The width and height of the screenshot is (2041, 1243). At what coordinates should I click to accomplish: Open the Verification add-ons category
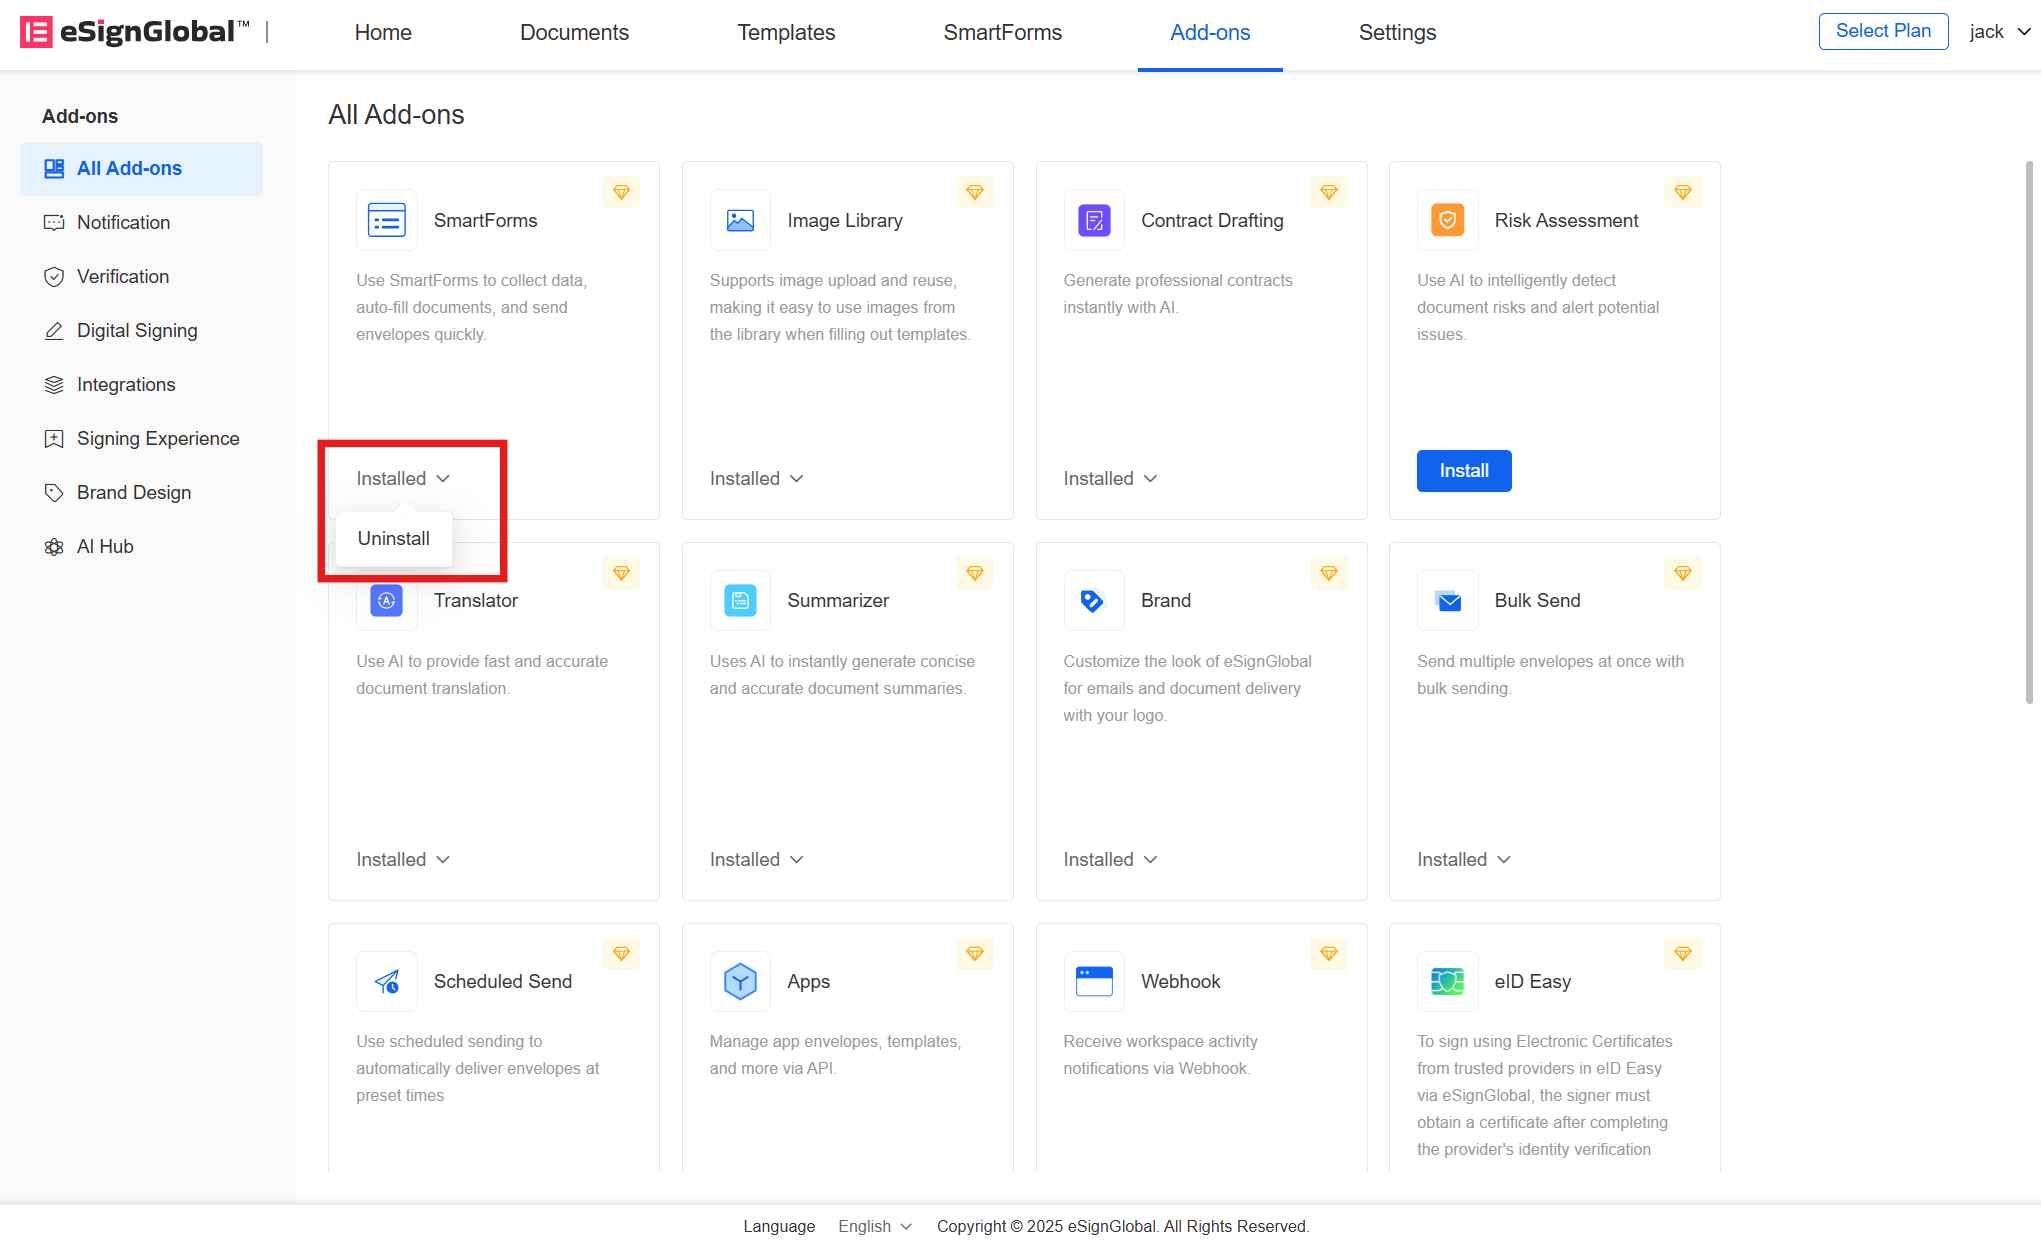click(141, 276)
